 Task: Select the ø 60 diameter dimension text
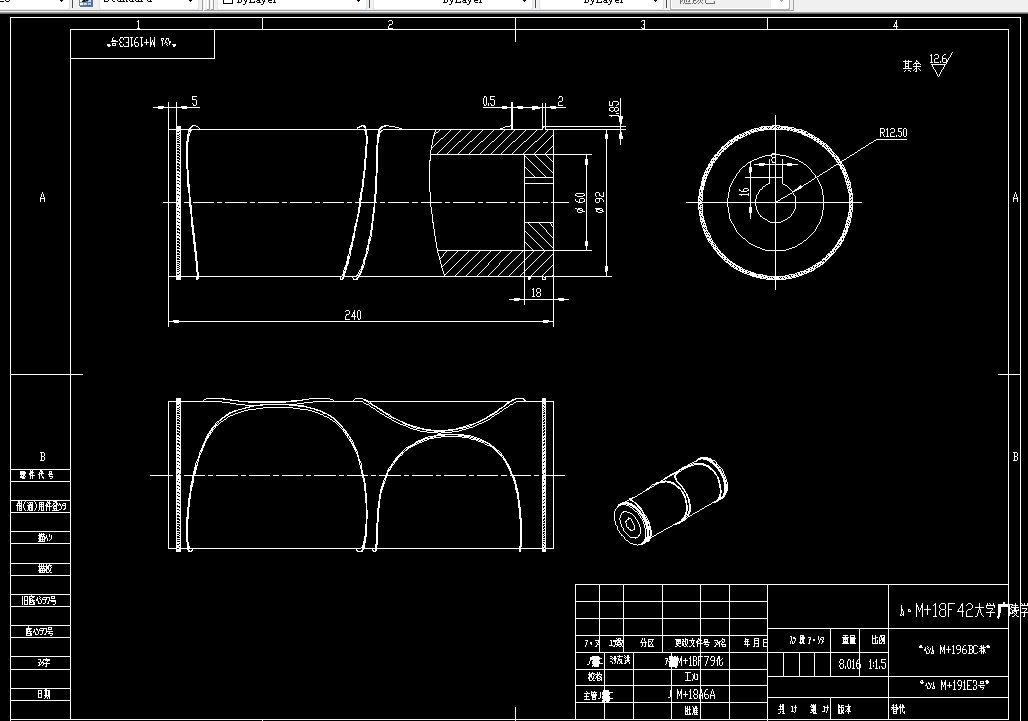pyautogui.click(x=580, y=203)
